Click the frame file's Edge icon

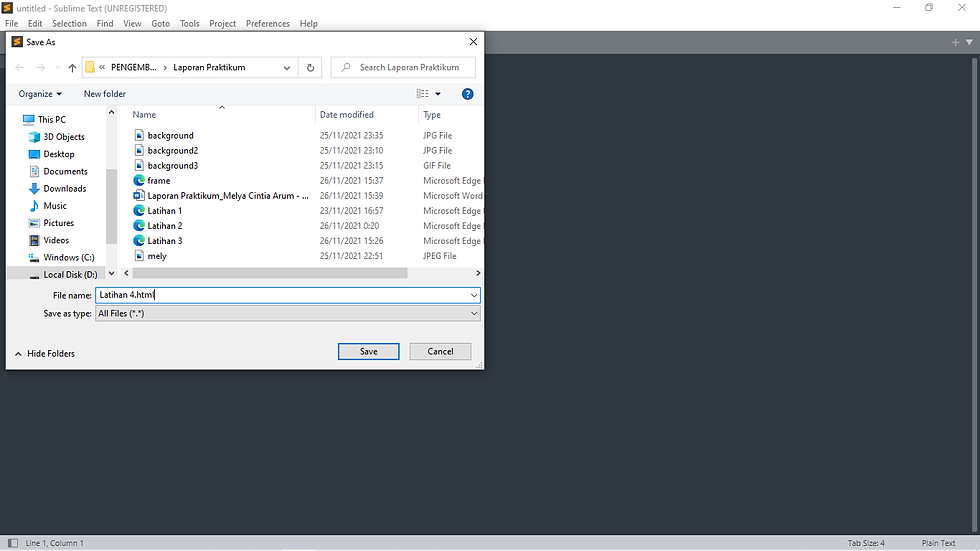pyautogui.click(x=139, y=180)
